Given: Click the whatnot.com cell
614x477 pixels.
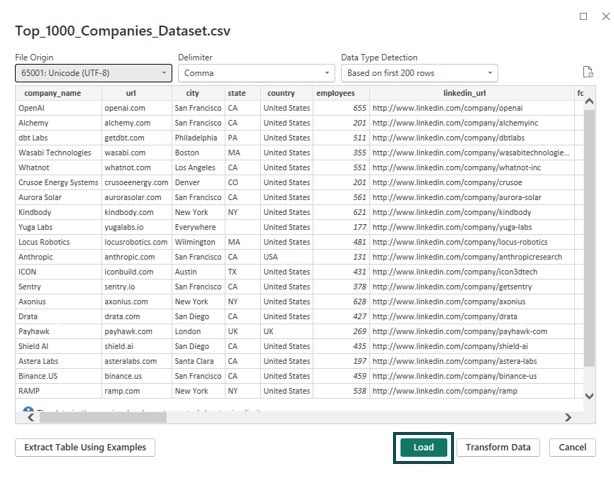Looking at the screenshot, I should (x=137, y=168).
